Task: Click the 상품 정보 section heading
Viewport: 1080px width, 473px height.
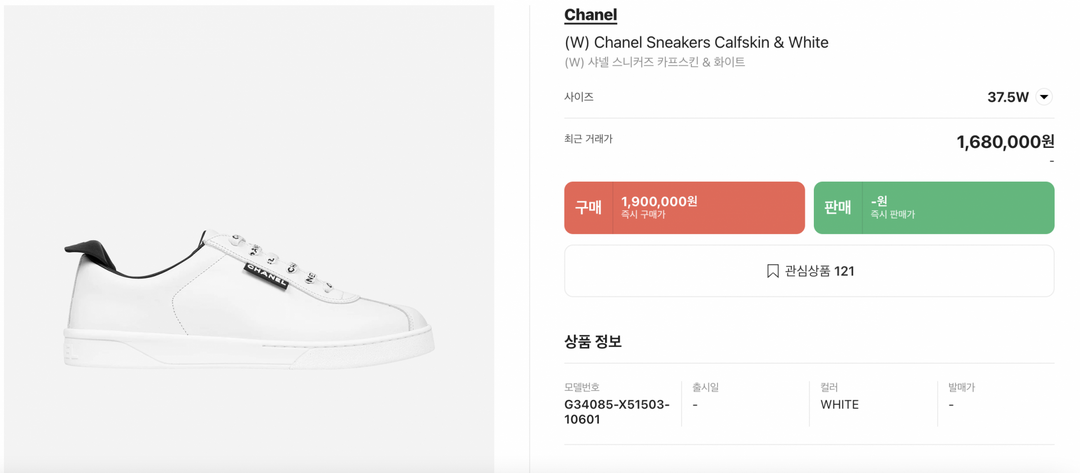Action: pos(593,342)
